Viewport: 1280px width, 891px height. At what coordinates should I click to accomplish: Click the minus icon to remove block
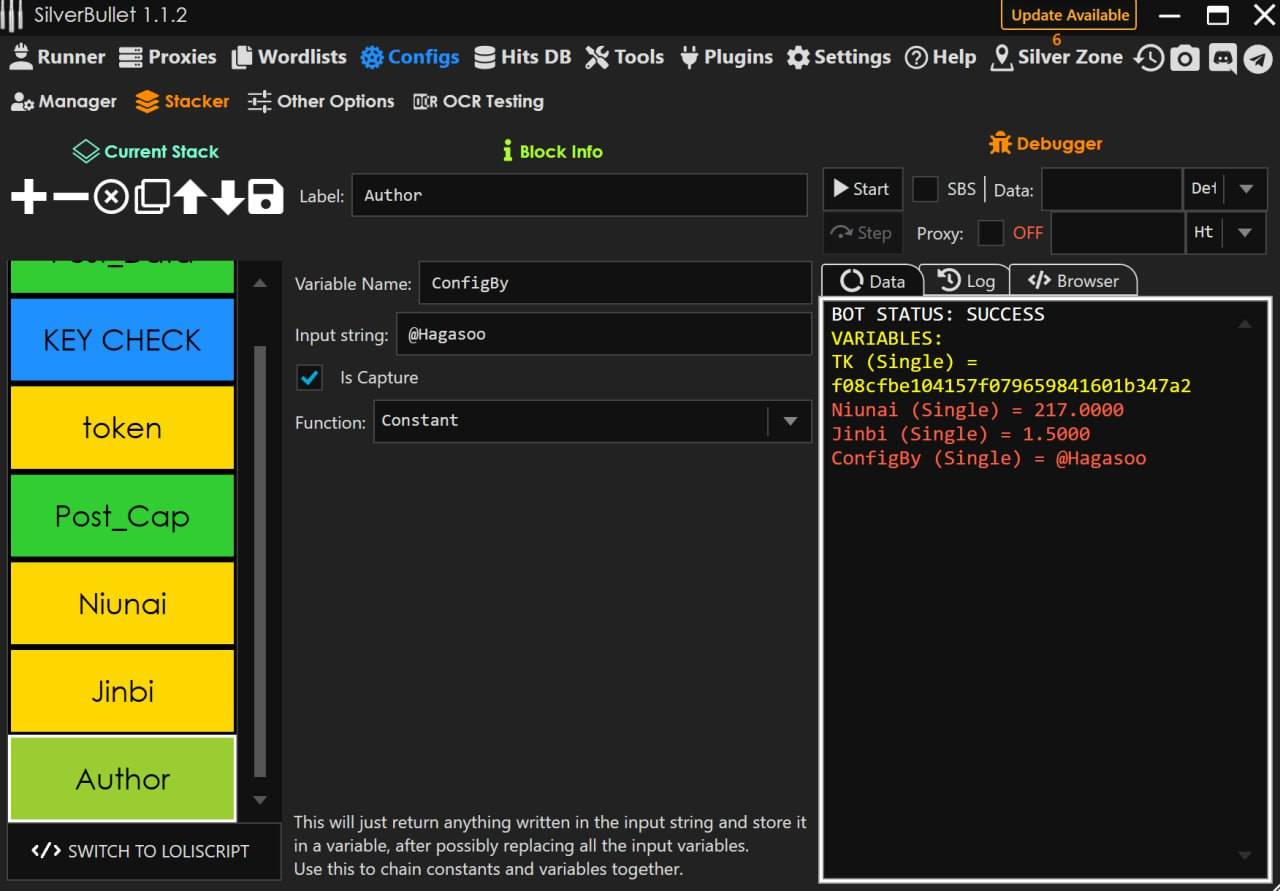pos(70,197)
